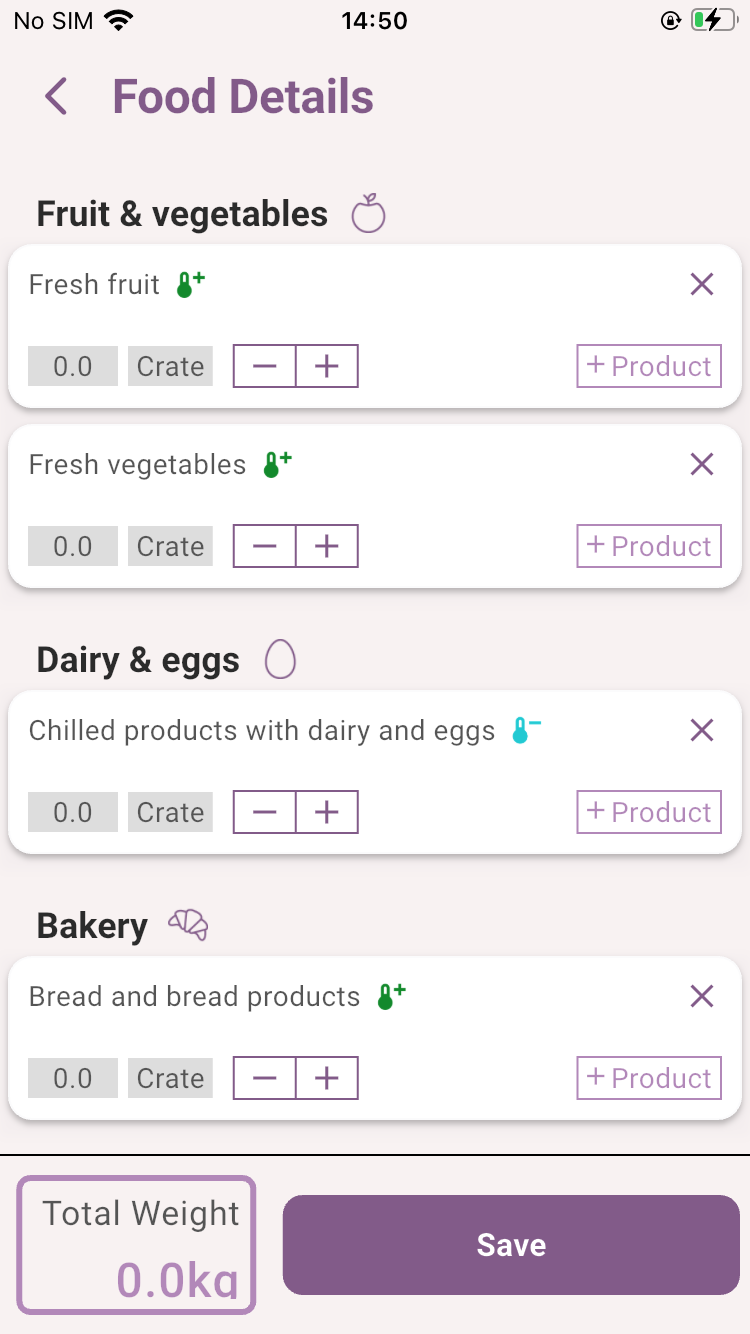Image resolution: width=750 pixels, height=1334 pixels.
Task: Tap the croissant icon beside Bakery
Action: click(188, 925)
